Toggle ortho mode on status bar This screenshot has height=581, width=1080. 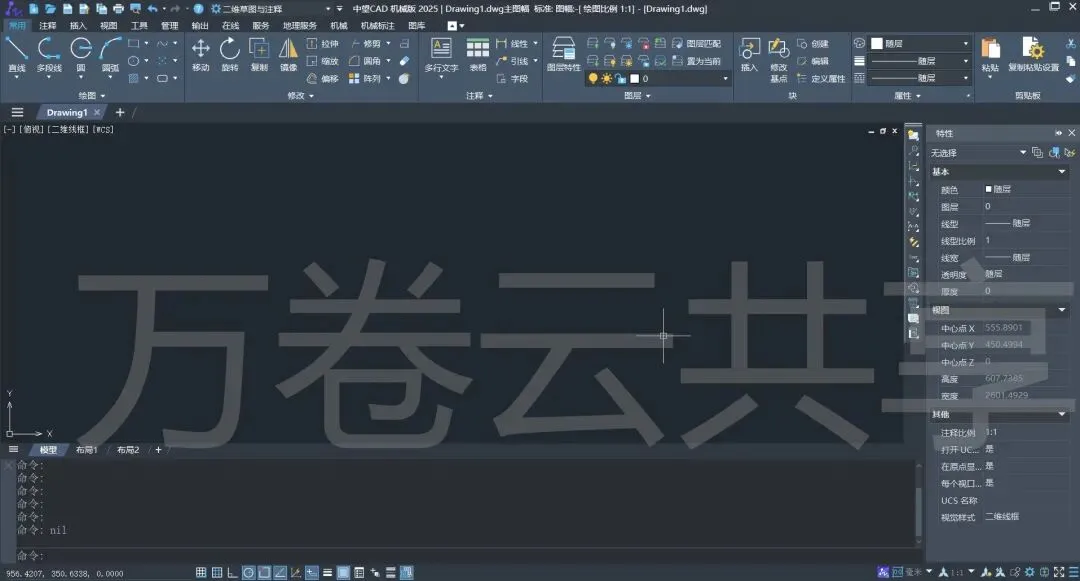(x=232, y=572)
